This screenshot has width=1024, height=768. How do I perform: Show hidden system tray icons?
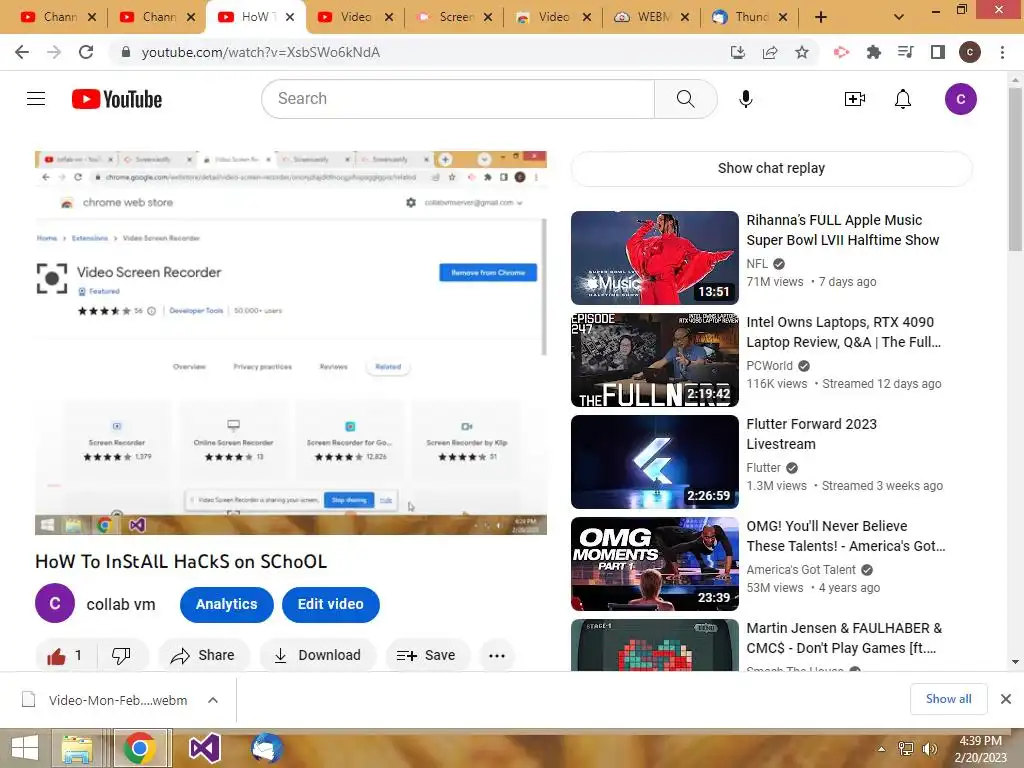coord(881,749)
